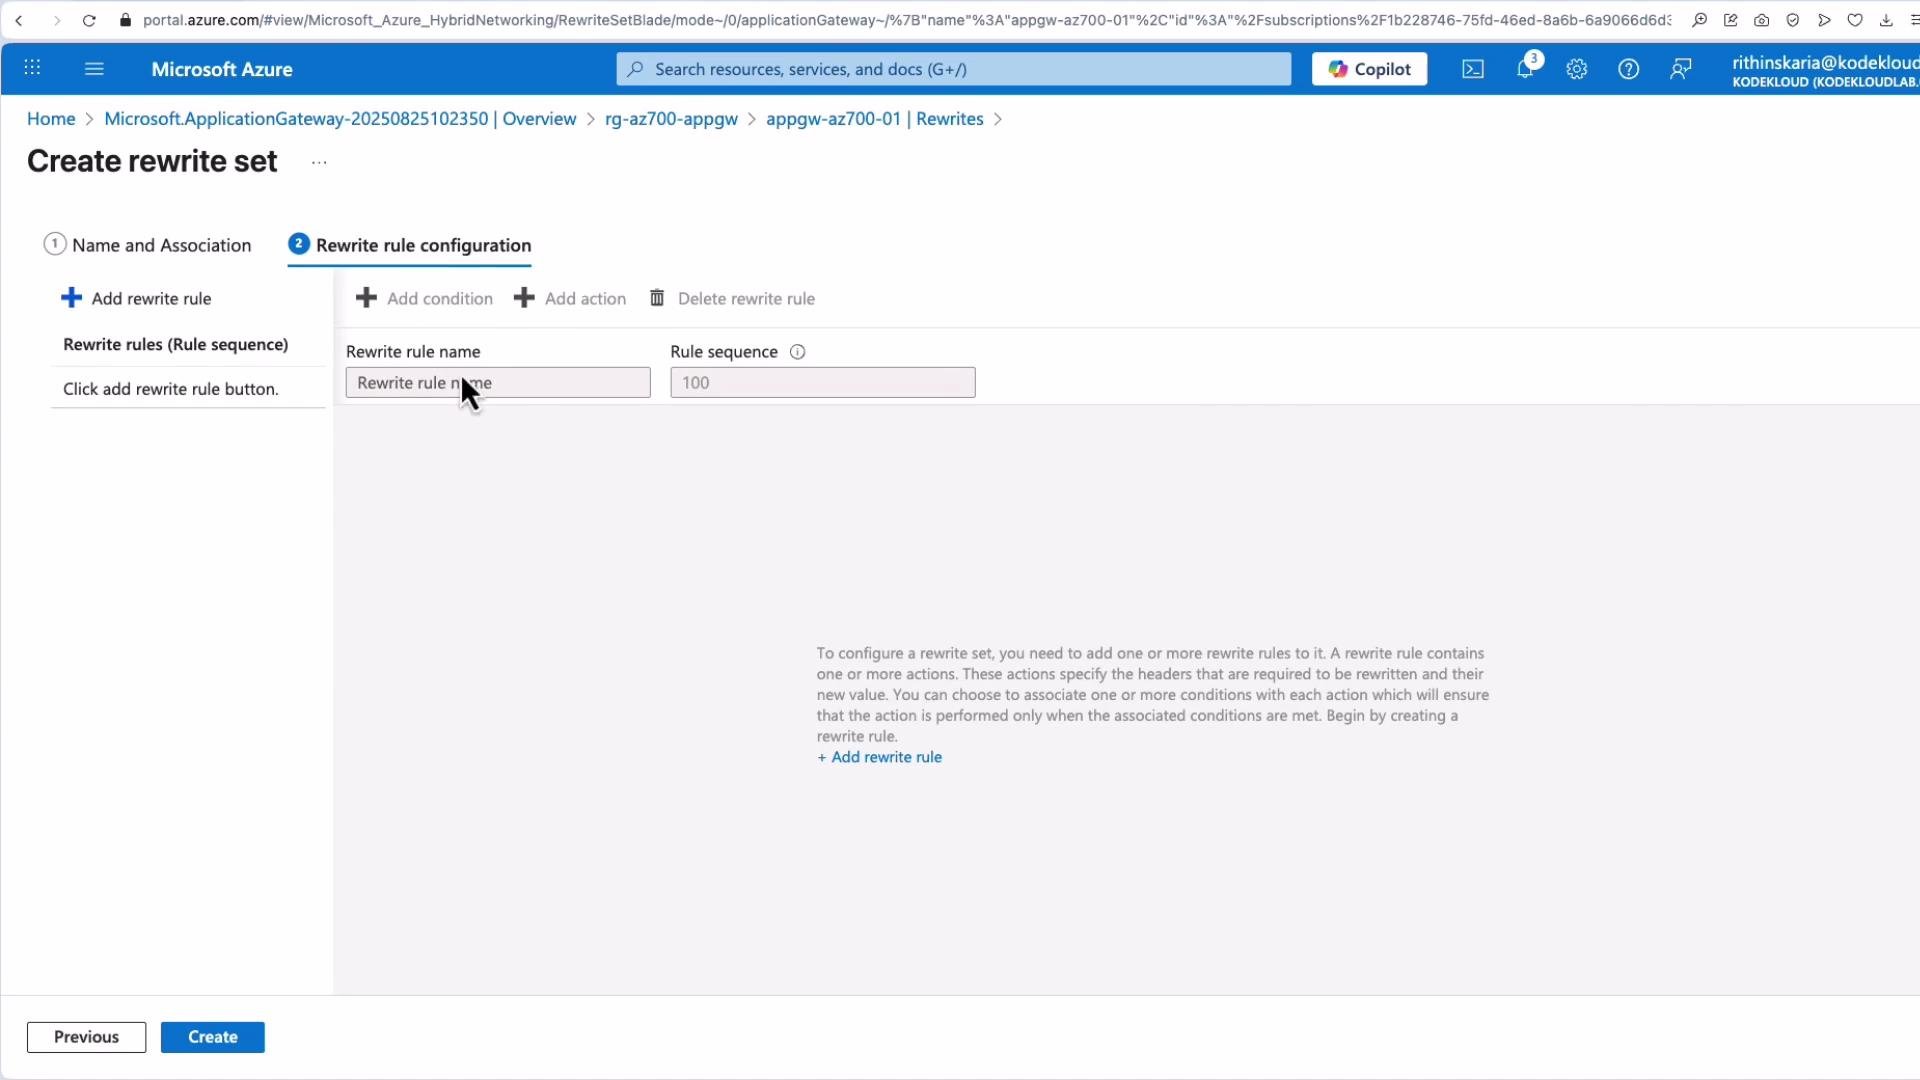Open portal Settings gear

click(1577, 69)
